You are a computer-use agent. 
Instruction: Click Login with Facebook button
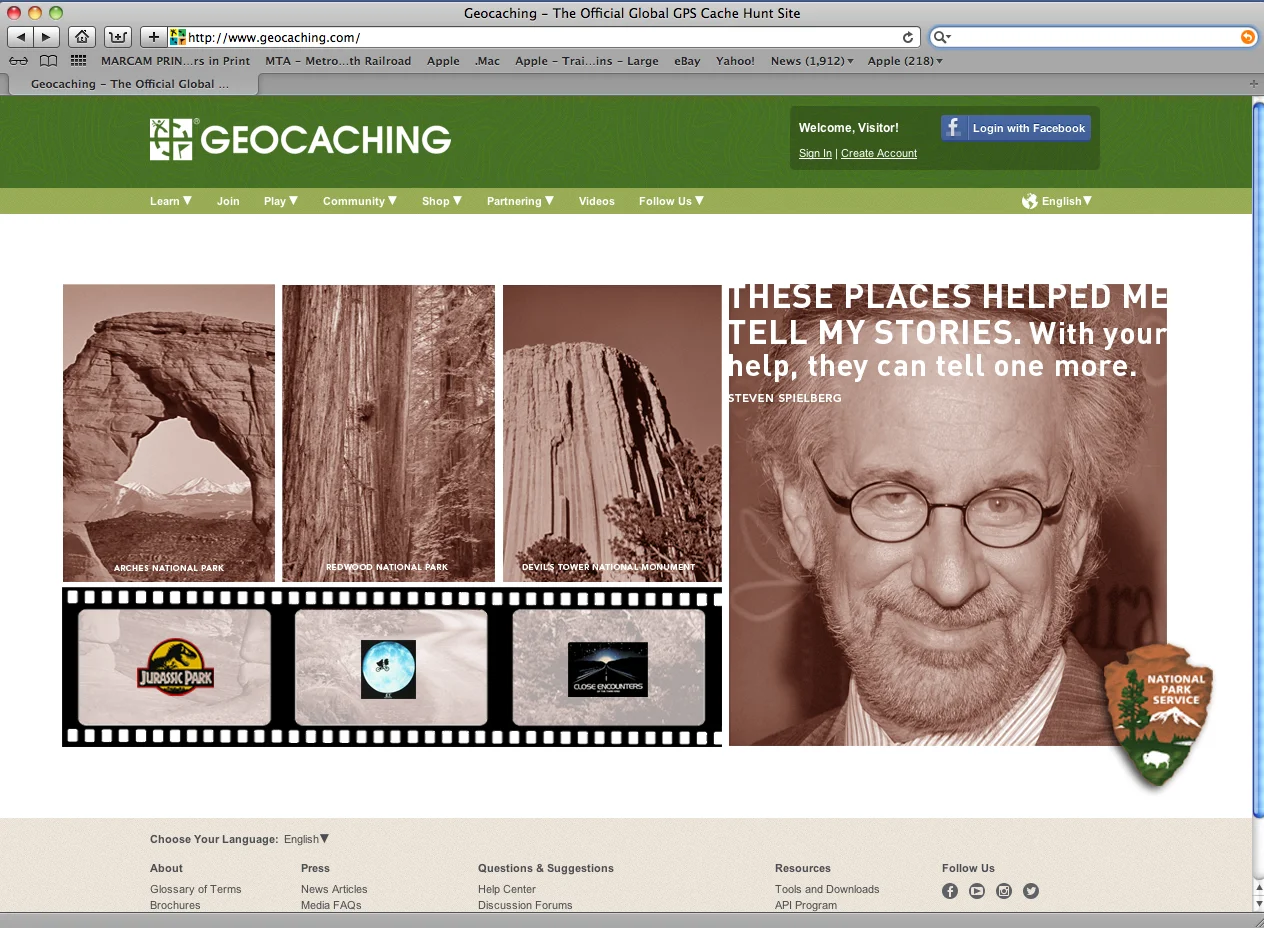click(x=1016, y=128)
